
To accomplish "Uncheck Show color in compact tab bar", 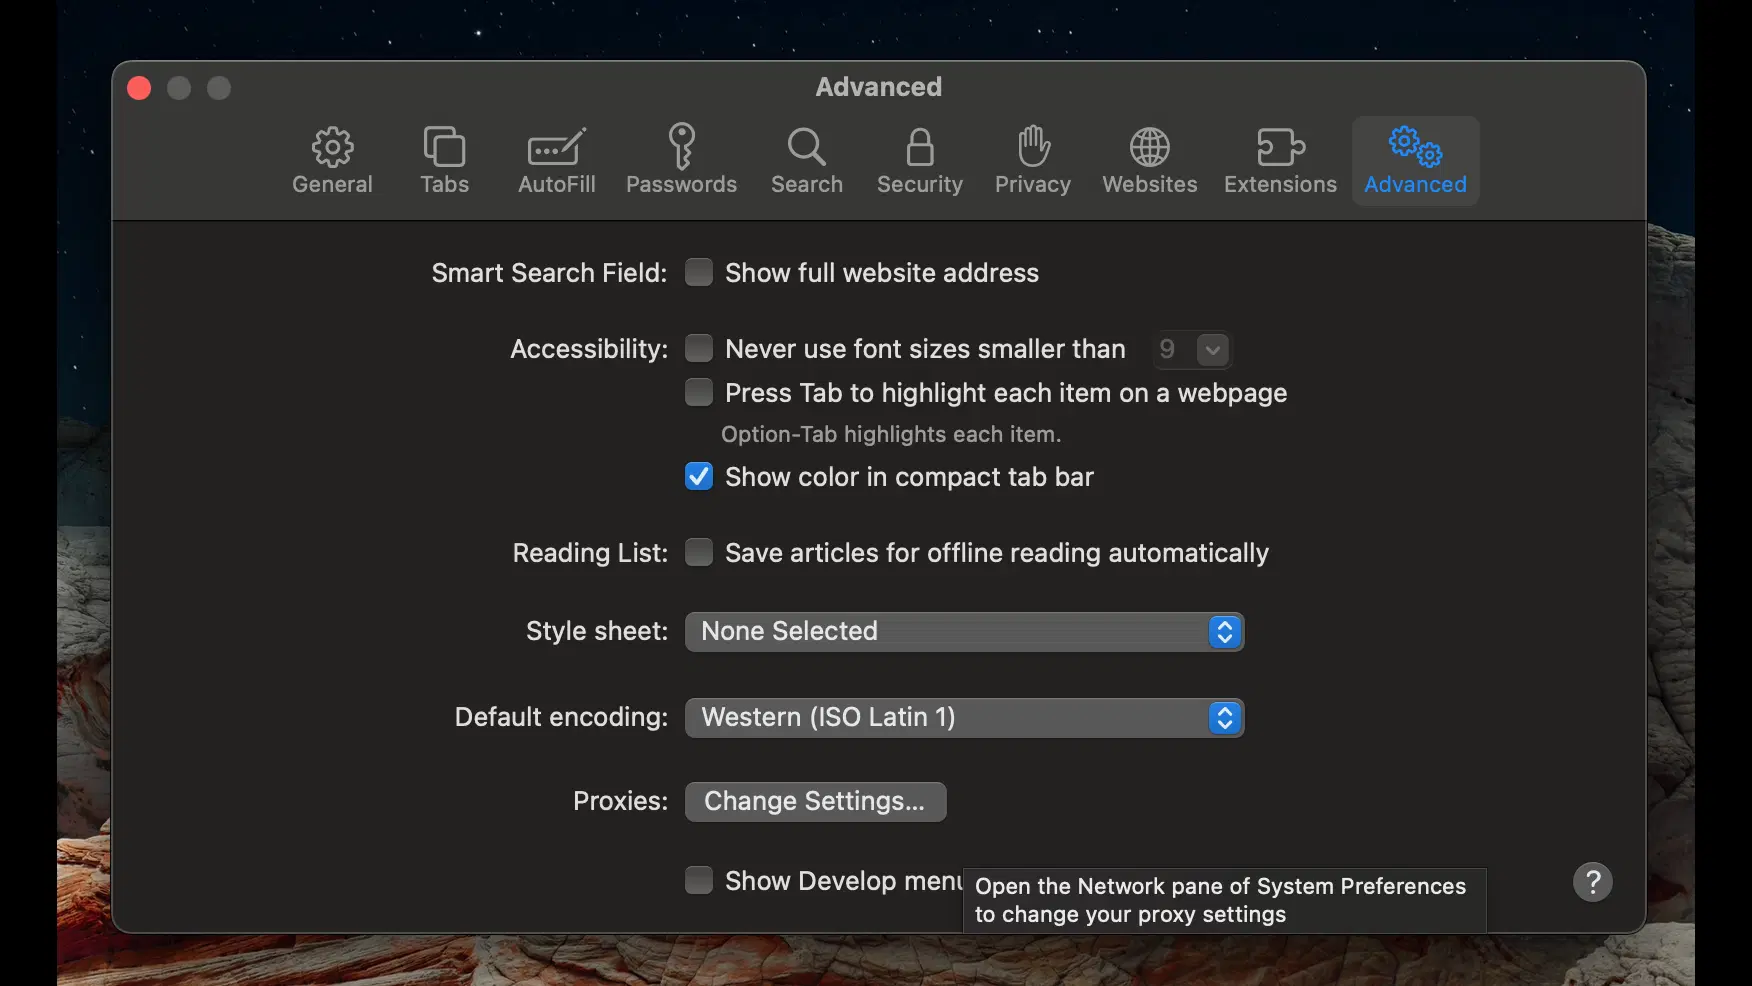I will point(699,477).
